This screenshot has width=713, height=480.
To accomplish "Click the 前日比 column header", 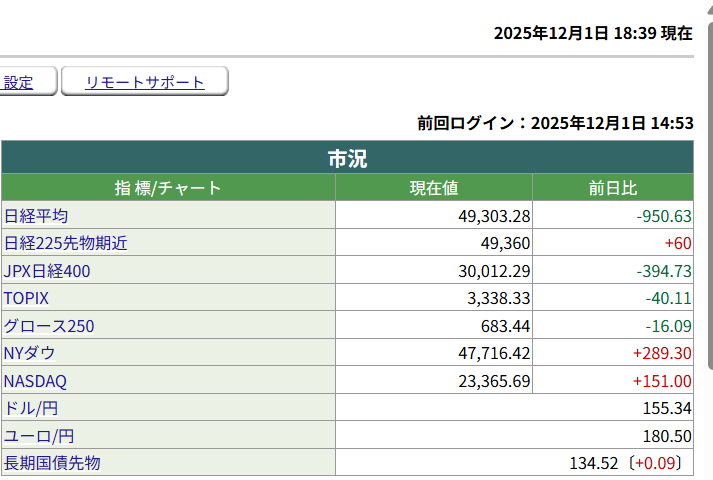I will coord(612,188).
